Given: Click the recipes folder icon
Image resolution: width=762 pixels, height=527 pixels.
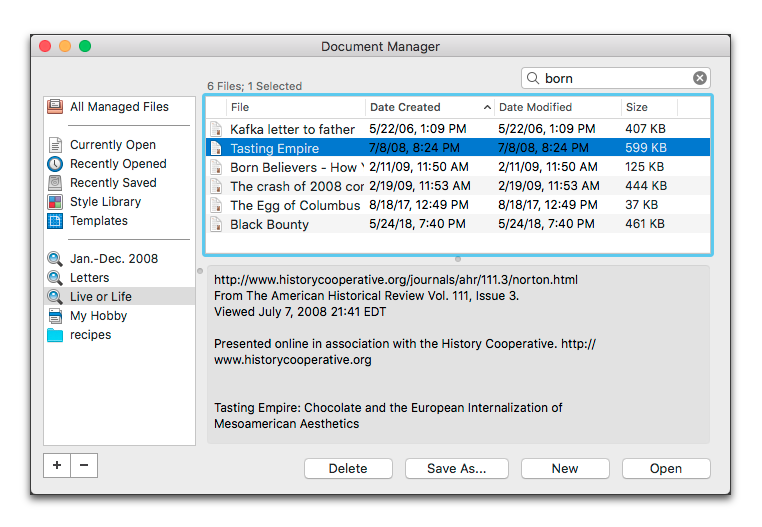Looking at the screenshot, I should click(x=55, y=335).
